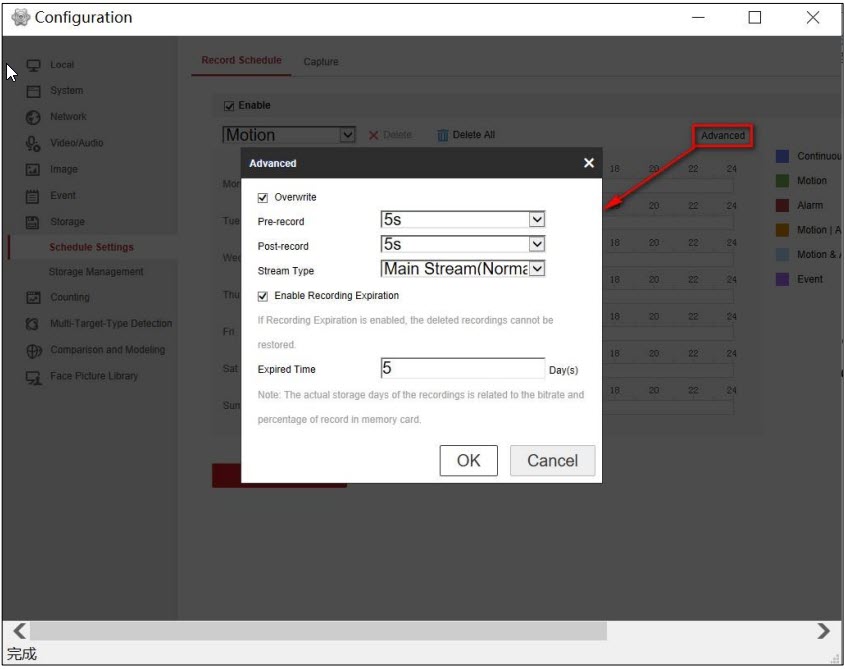Click the Cancel button
This screenshot has width=845, height=669.
[x=552, y=461]
